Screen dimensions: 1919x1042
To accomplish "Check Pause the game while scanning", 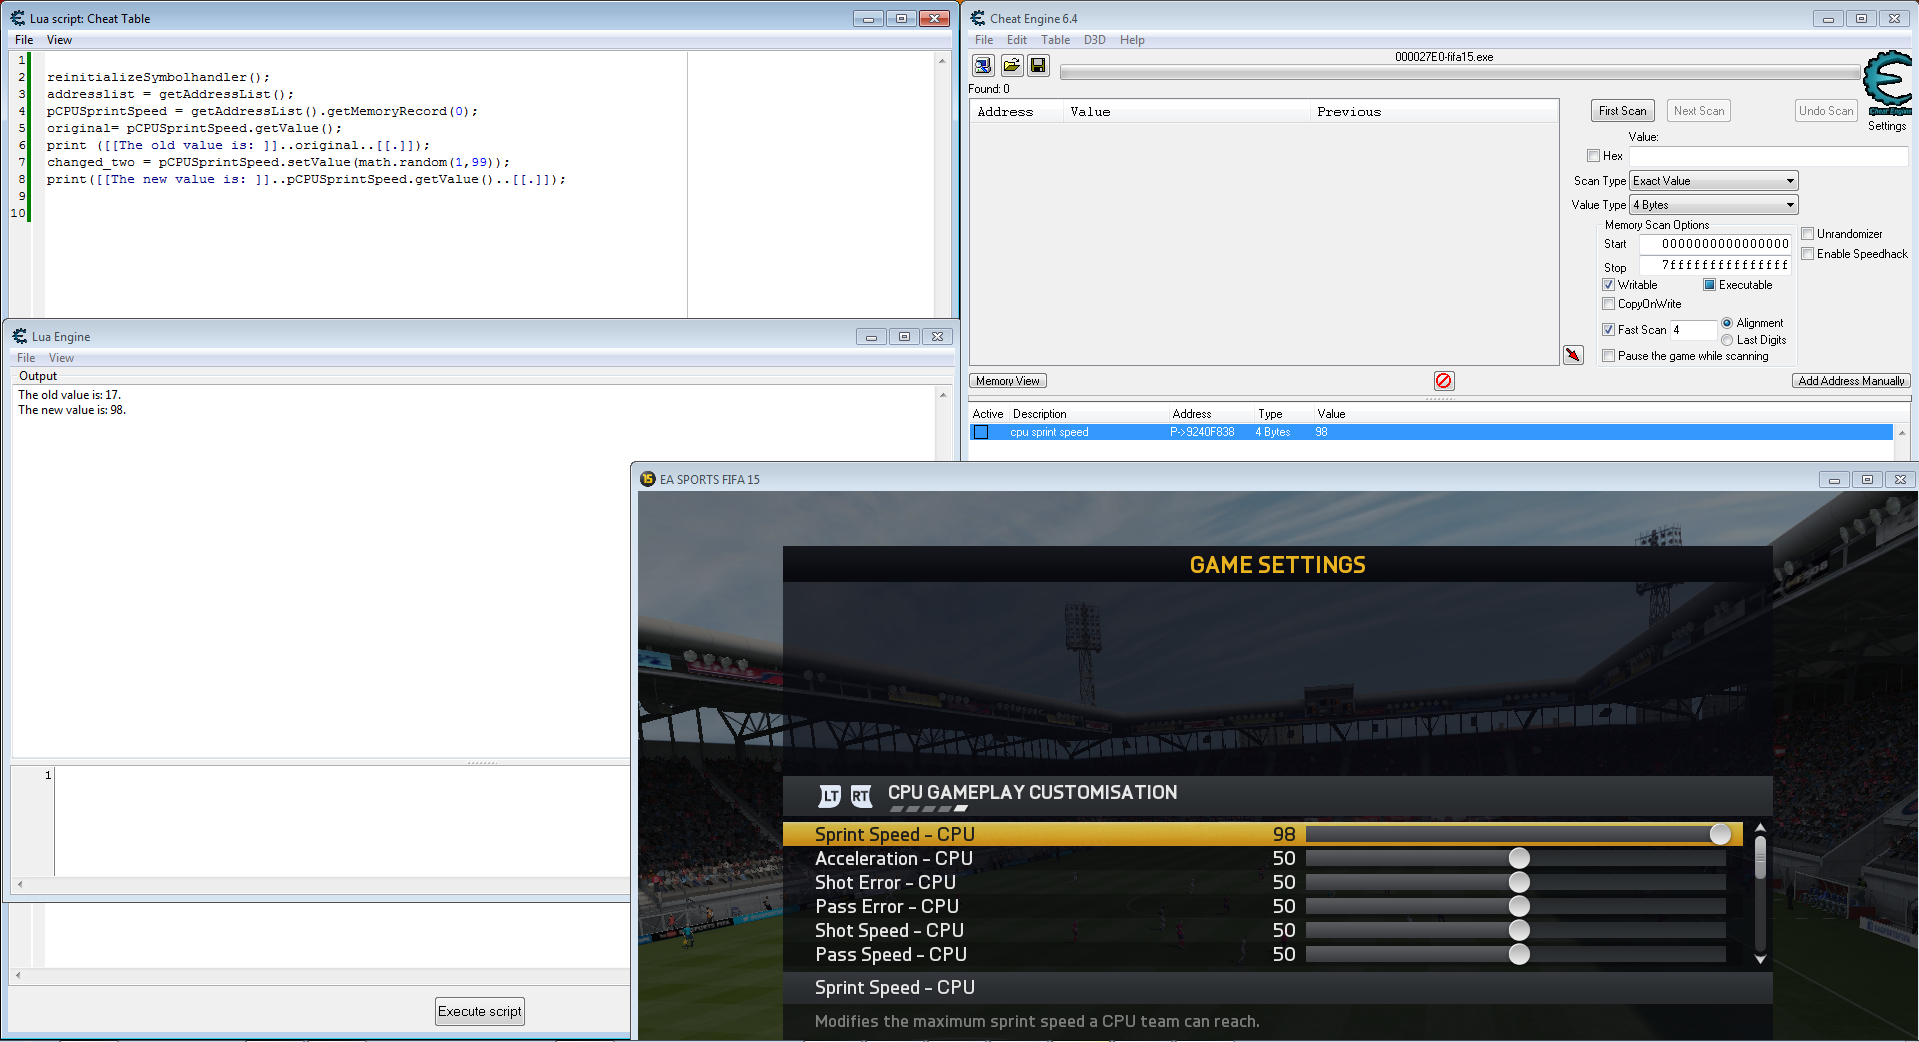I will (1608, 356).
